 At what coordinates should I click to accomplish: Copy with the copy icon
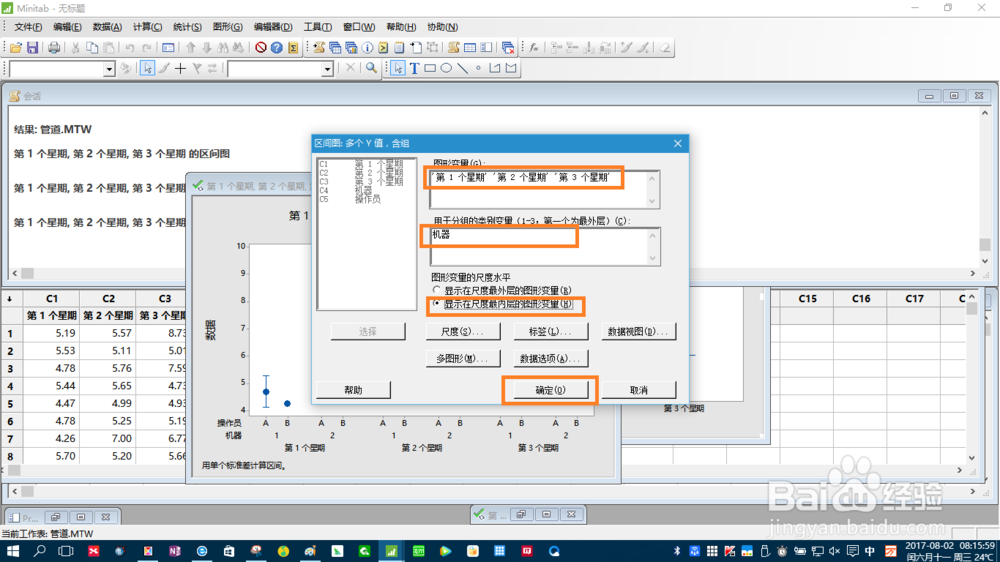[92, 48]
